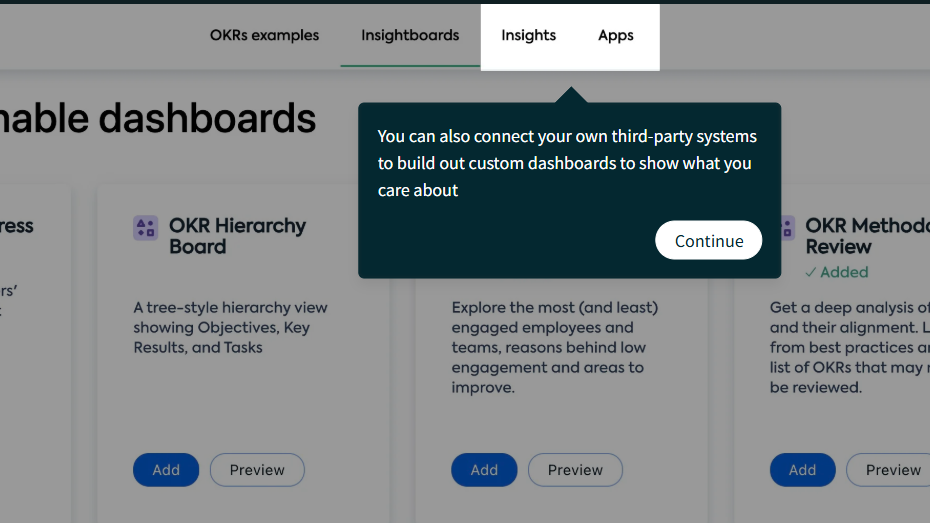The image size is (930, 523).
Task: Preview the OKR Hierarchy Board
Action: (257, 470)
